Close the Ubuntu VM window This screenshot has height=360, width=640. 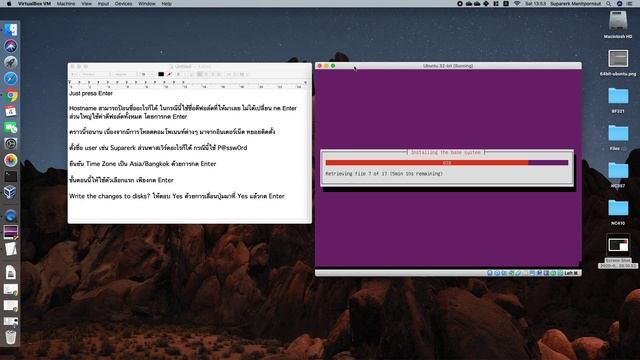click(320, 66)
